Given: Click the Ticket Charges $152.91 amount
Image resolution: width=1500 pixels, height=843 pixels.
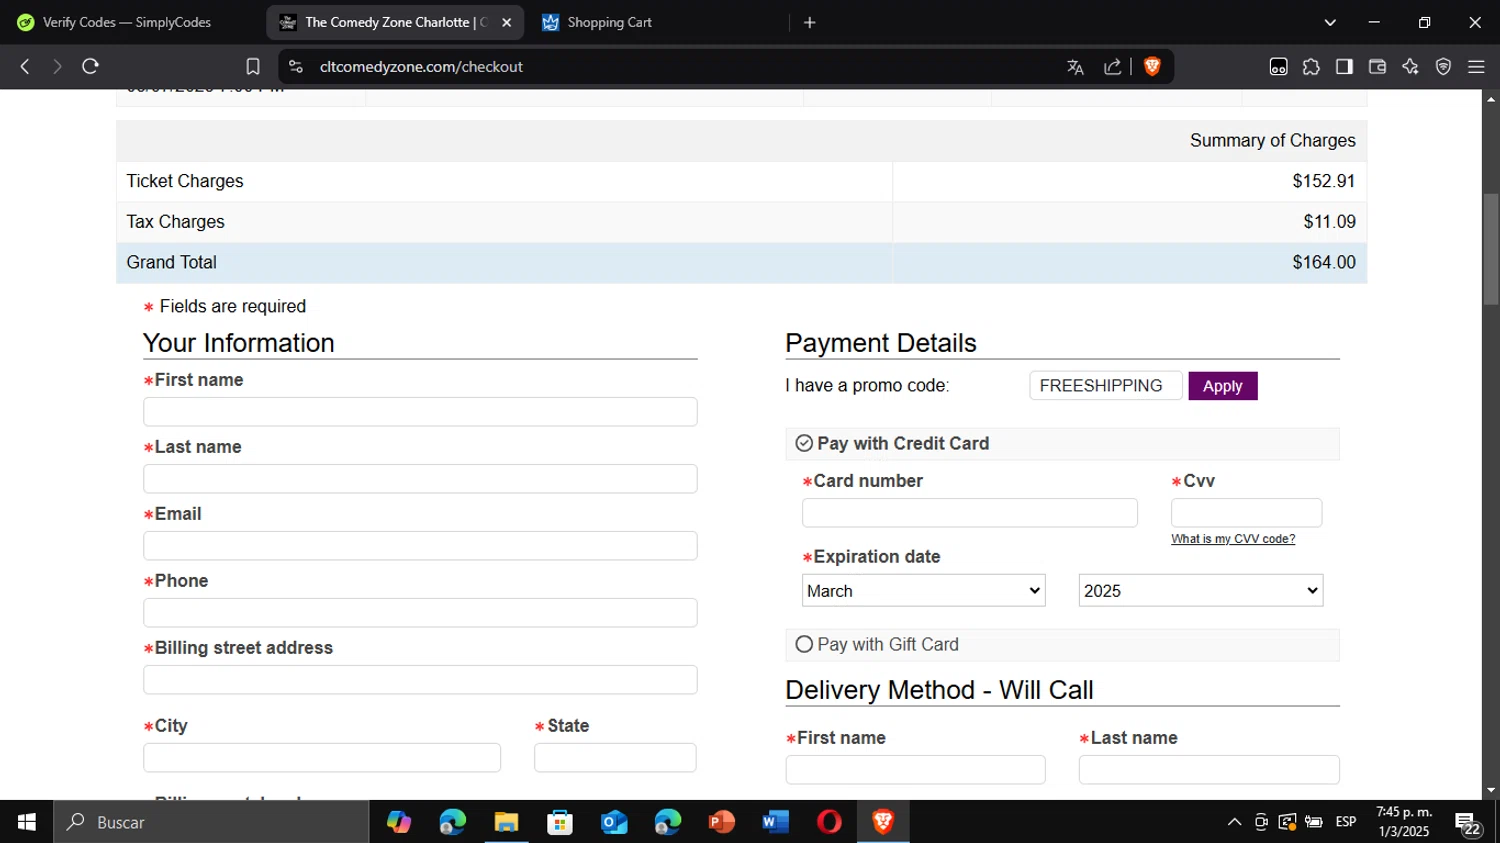Looking at the screenshot, I should (x=1324, y=182).
